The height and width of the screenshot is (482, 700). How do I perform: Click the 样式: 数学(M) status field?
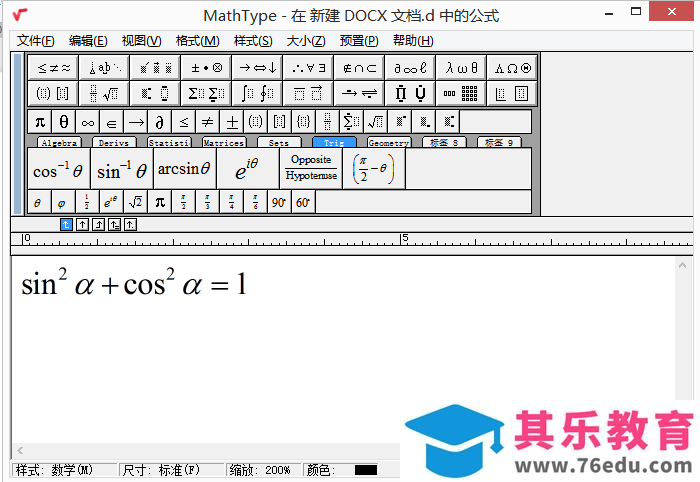(64, 470)
